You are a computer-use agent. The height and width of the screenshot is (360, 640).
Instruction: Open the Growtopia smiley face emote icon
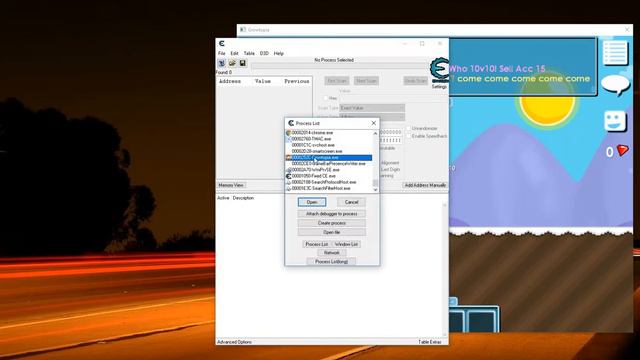pos(615,121)
